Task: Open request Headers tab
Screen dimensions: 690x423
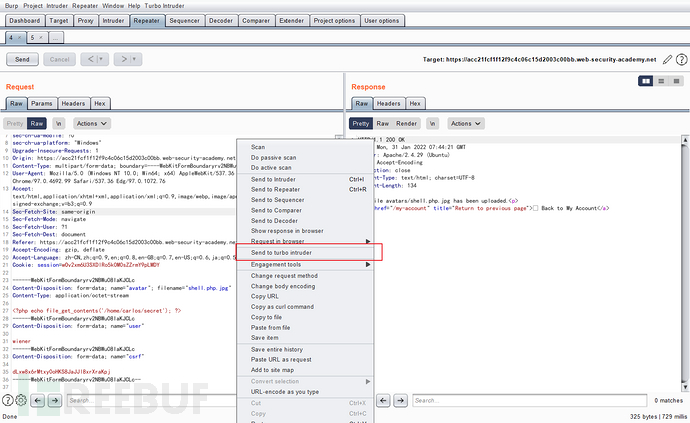Action: click(x=73, y=103)
